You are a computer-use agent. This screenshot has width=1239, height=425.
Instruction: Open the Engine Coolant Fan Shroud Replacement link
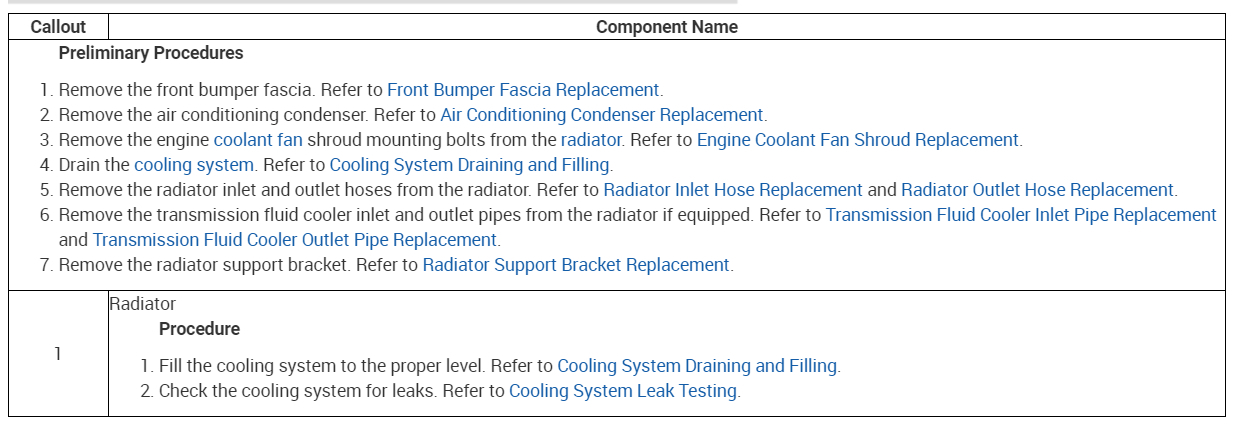click(857, 139)
